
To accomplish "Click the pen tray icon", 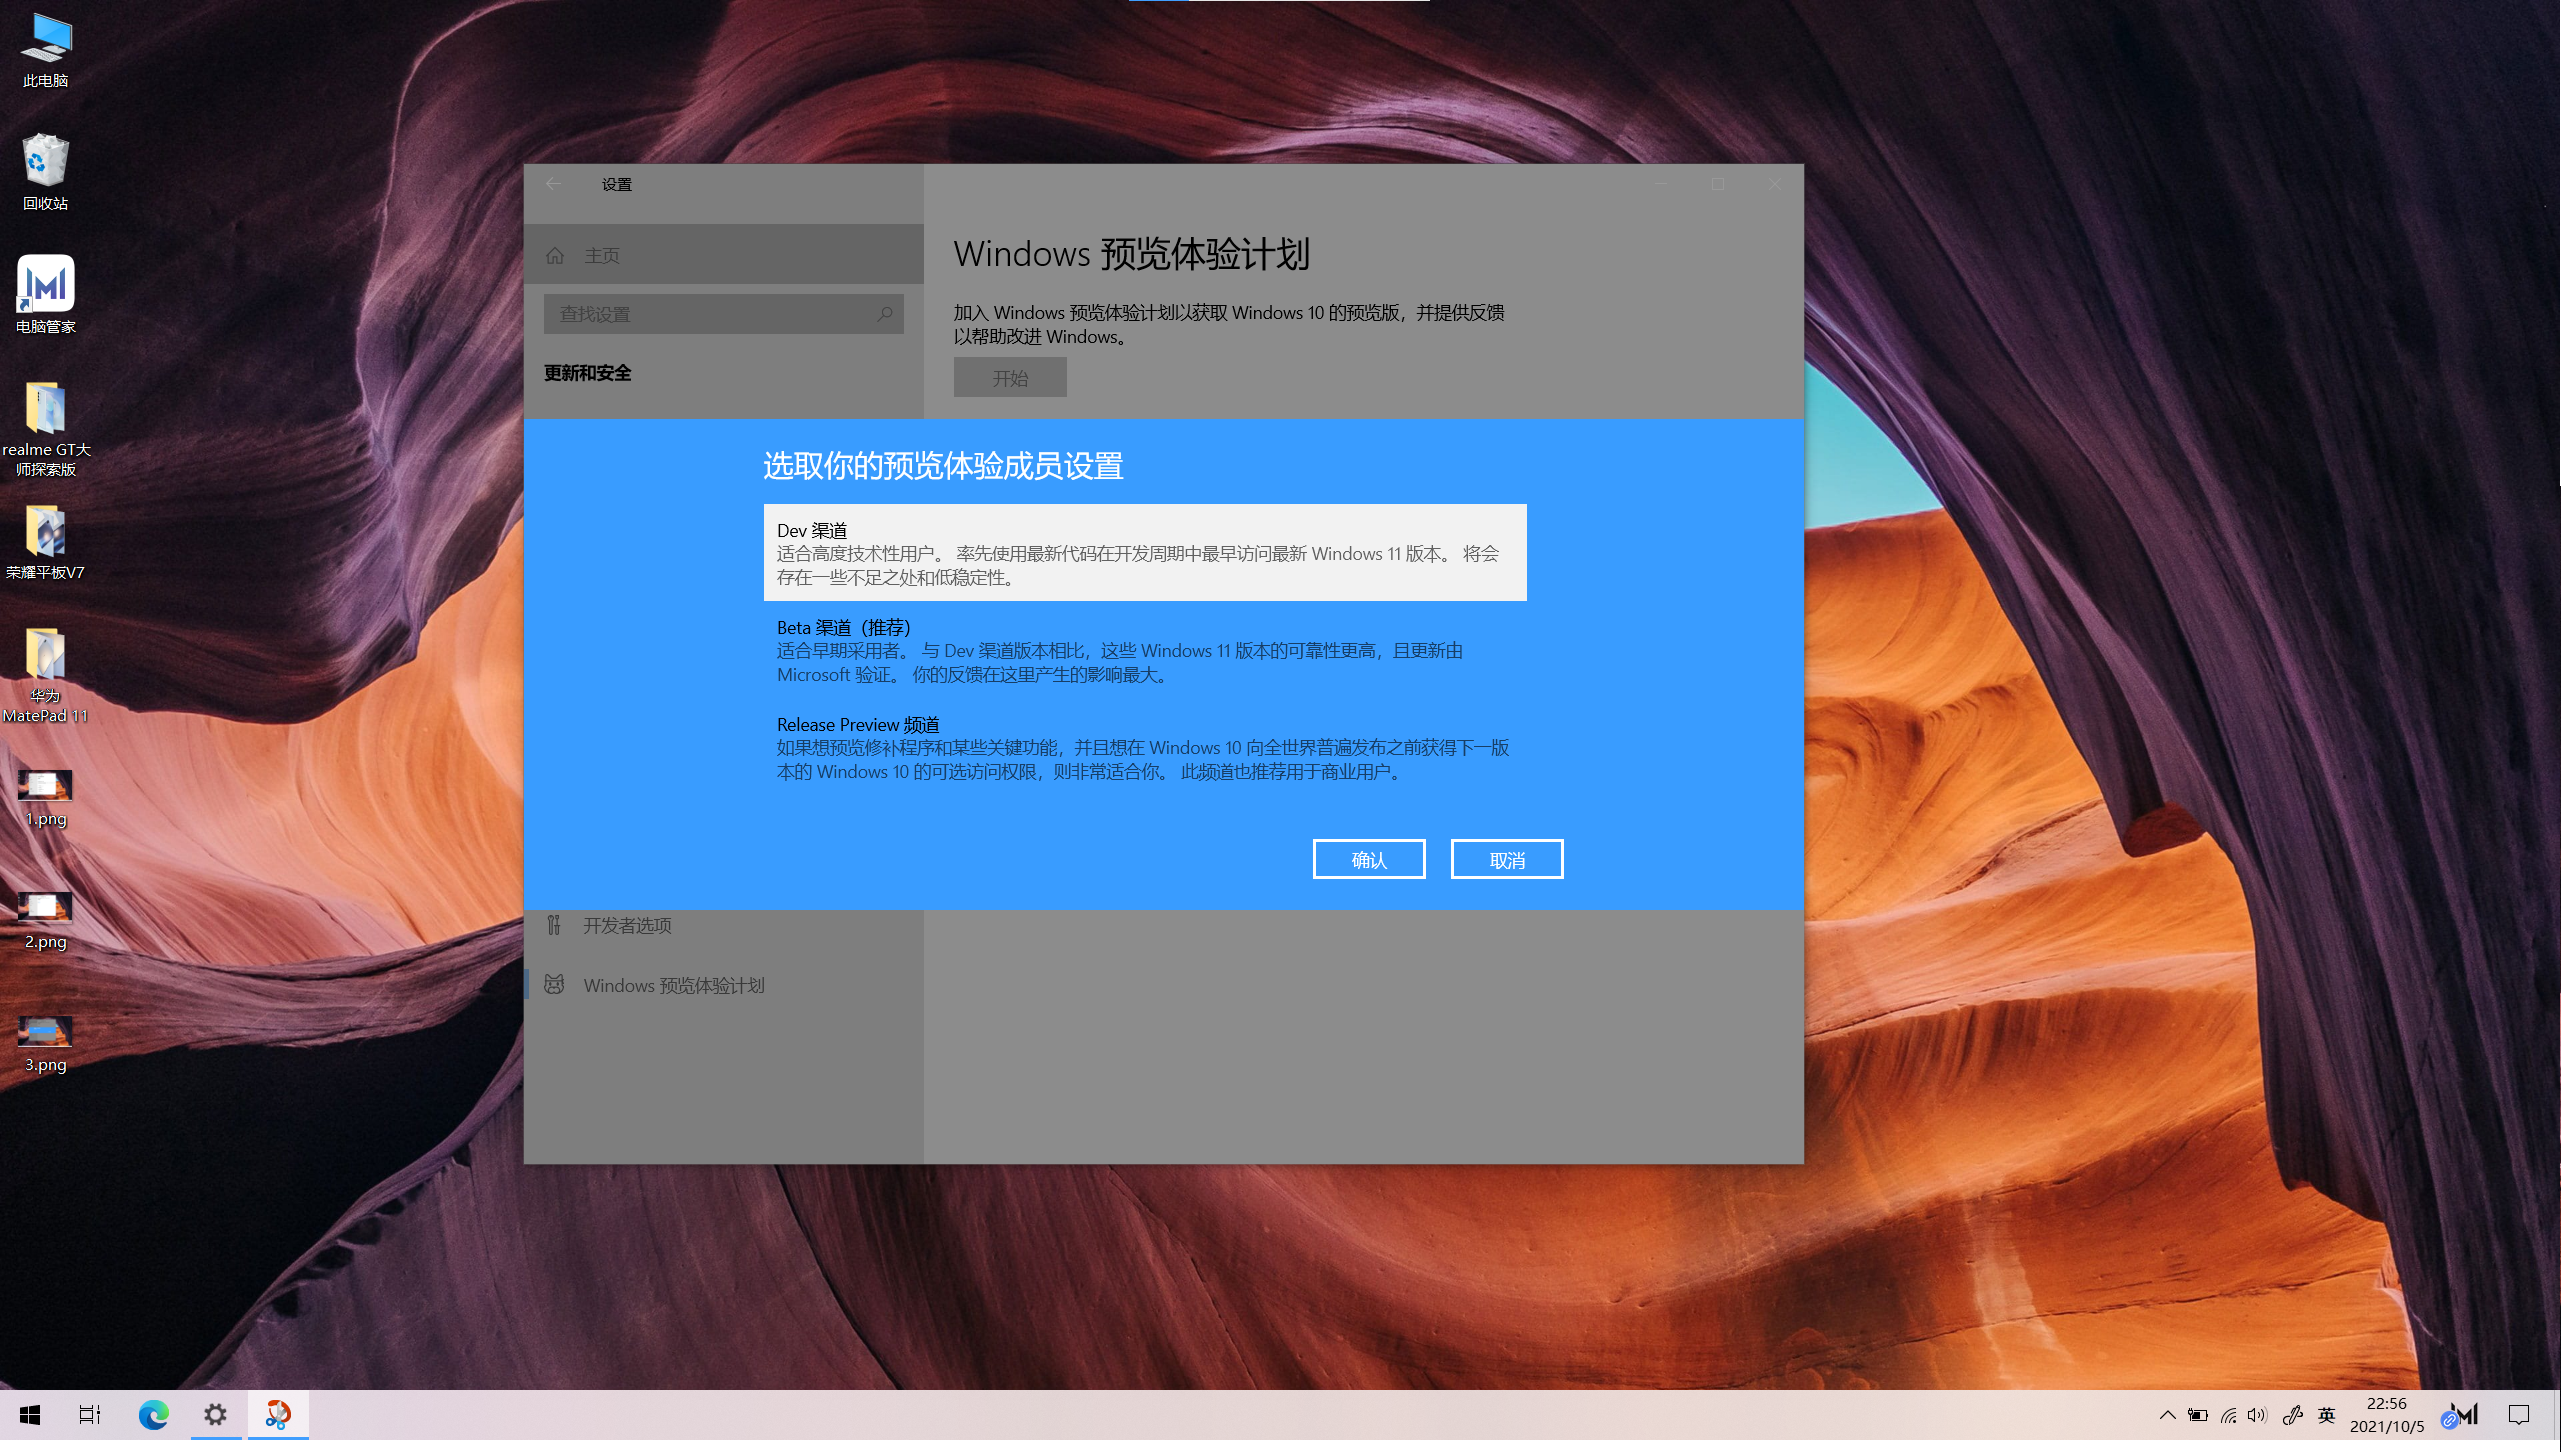I will pos(2292,1415).
